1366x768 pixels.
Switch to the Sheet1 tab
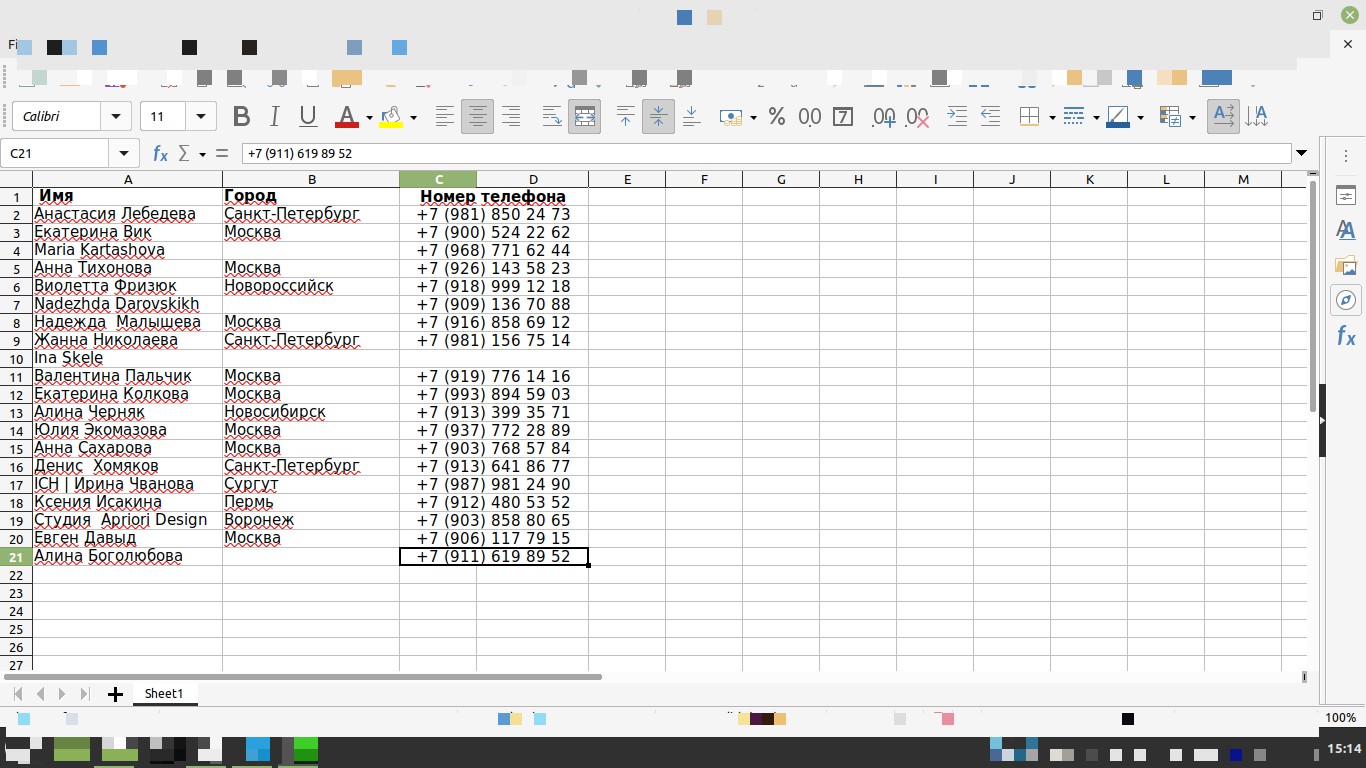(164, 694)
